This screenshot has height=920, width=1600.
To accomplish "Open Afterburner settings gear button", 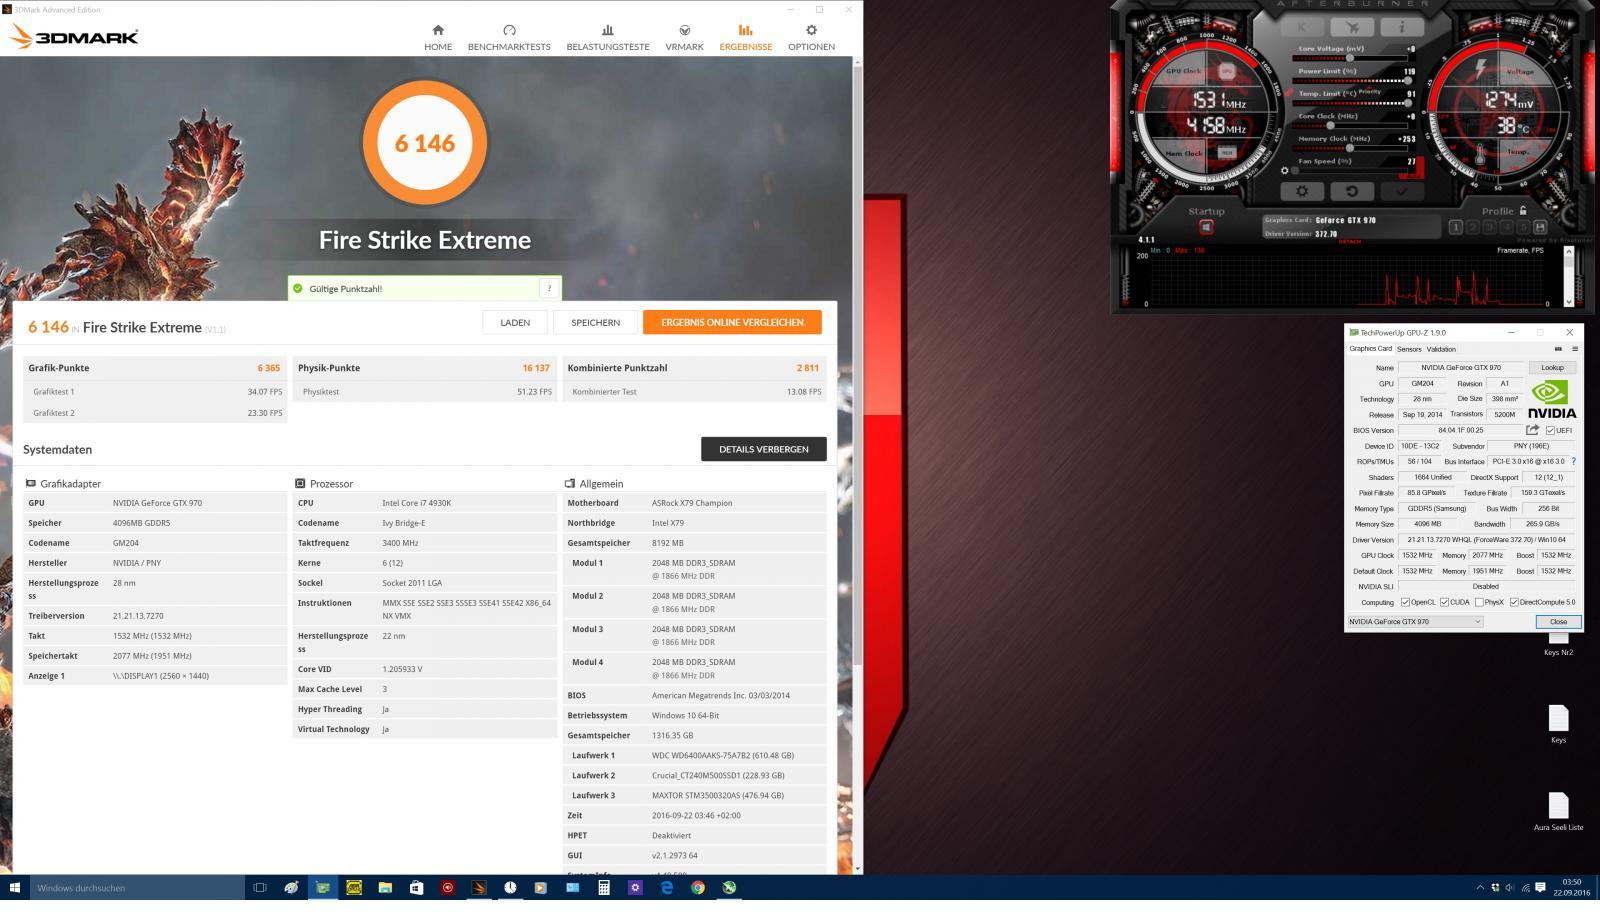I will (1302, 191).
